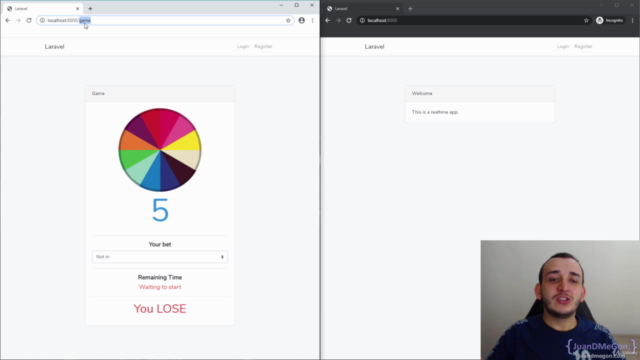Reload the left localhost:8000/game page
The image size is (640, 360).
point(29,20)
